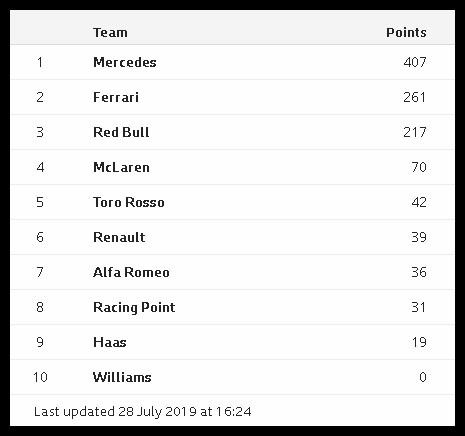Screen dimensions: 465x436
Task: Select the Red Bull team row
Action: (232, 132)
